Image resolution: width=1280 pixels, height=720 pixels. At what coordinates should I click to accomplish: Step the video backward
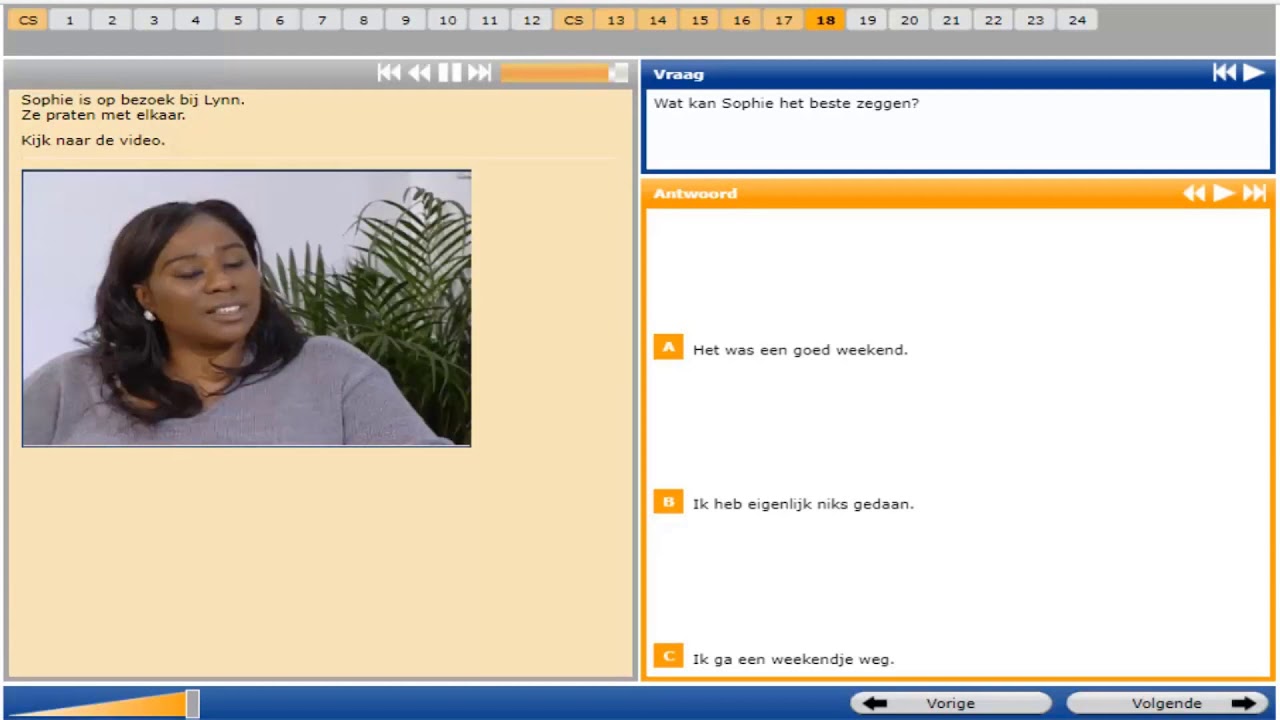tap(419, 72)
